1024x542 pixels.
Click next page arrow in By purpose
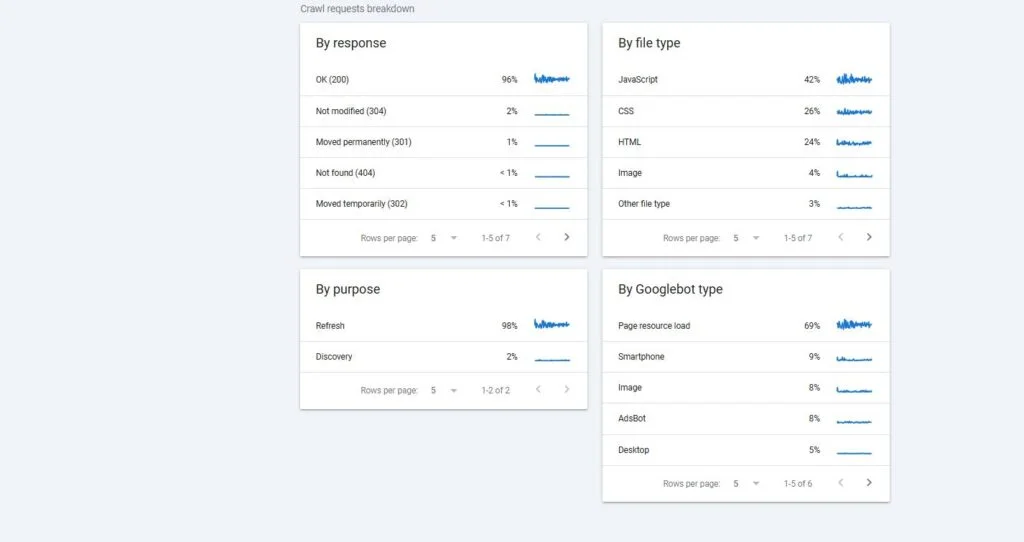(x=566, y=389)
